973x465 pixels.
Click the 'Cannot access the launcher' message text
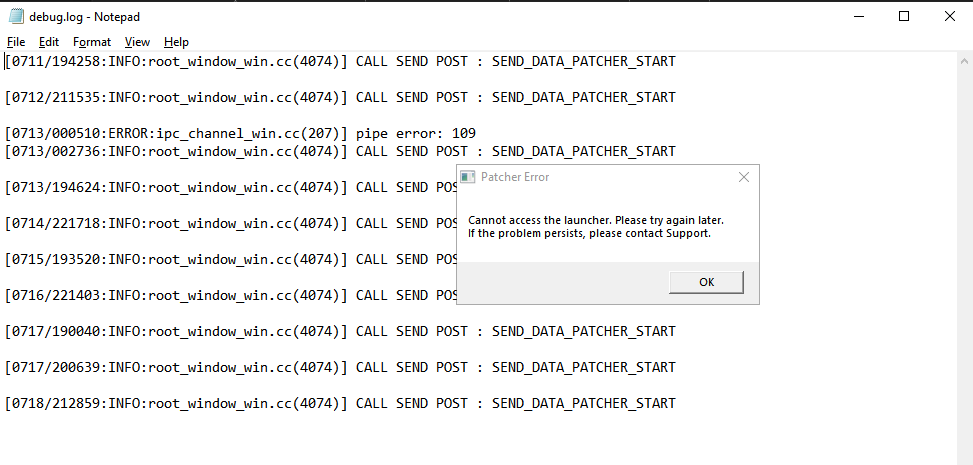point(596,220)
